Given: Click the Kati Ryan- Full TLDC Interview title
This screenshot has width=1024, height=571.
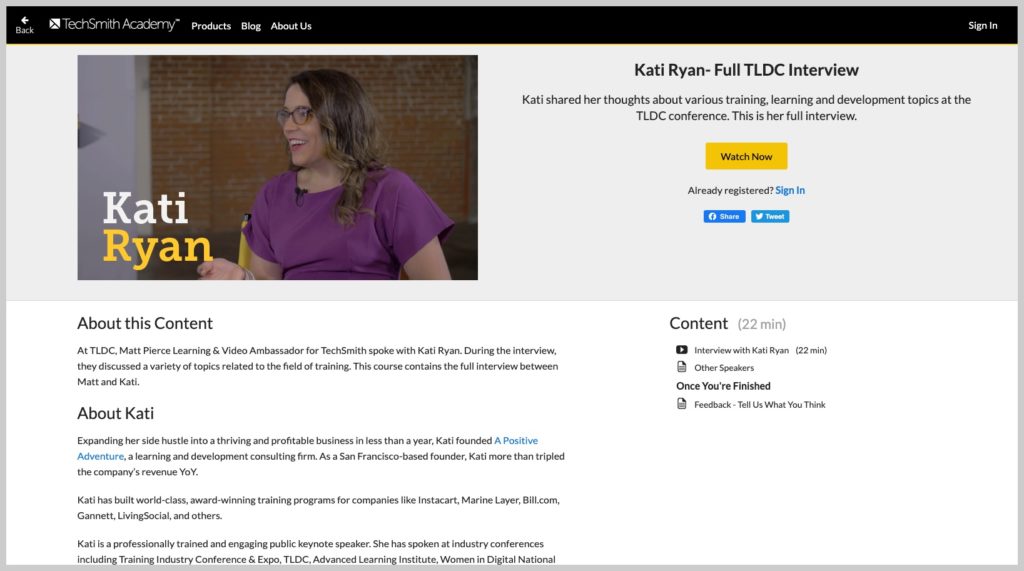Looking at the screenshot, I should pyautogui.click(x=746, y=70).
